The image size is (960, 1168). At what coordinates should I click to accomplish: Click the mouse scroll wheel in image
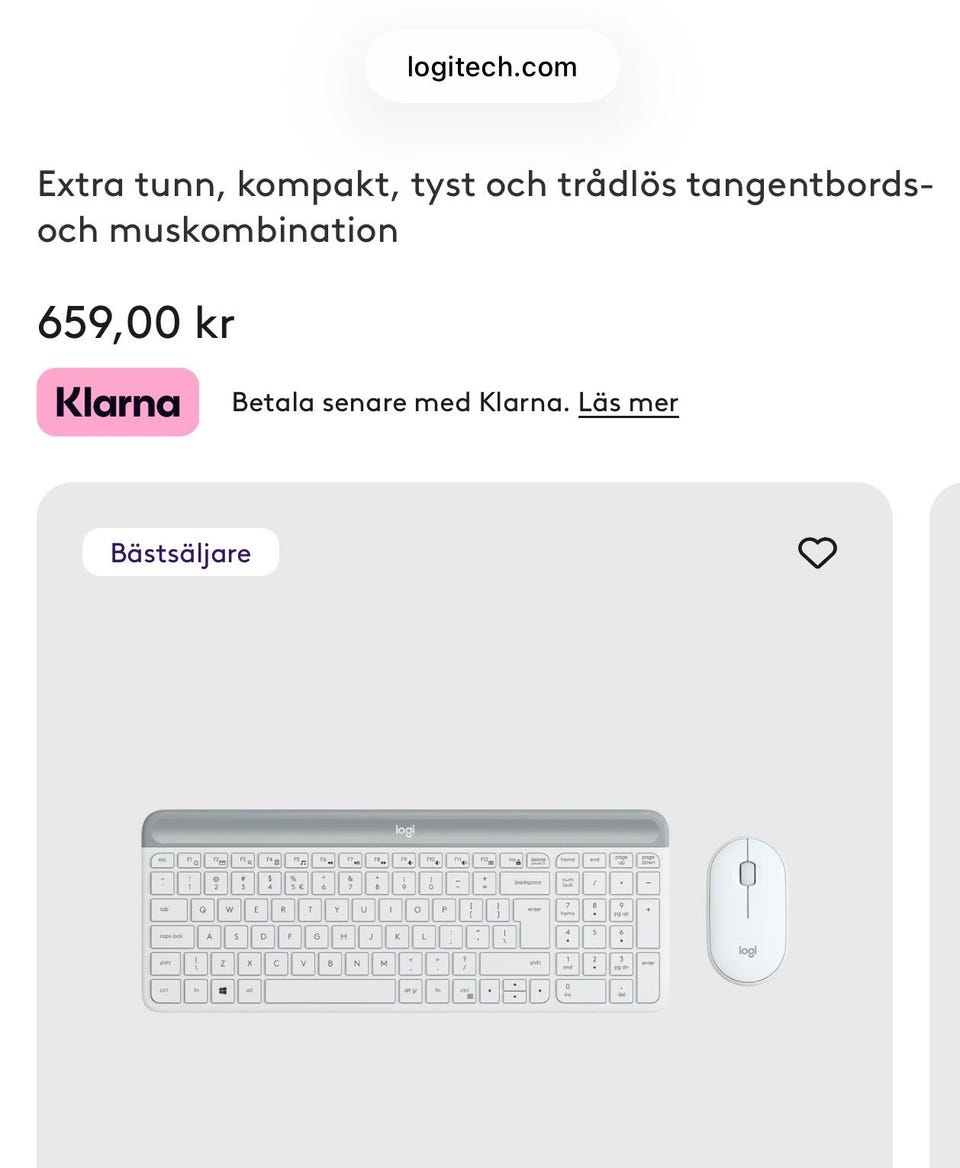coord(747,874)
